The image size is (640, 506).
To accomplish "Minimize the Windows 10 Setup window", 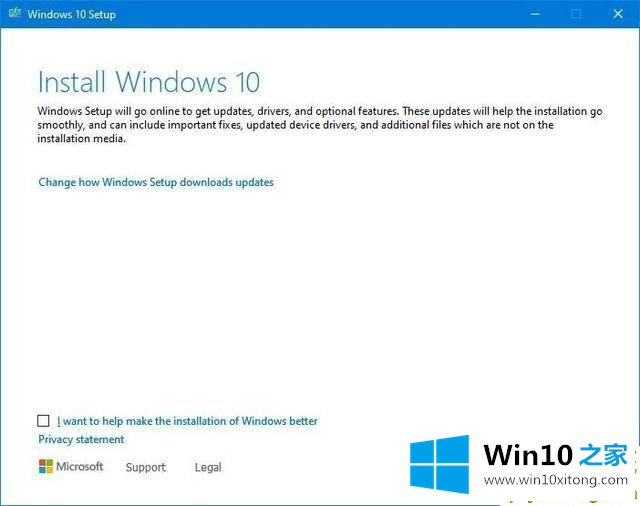I will pos(535,14).
